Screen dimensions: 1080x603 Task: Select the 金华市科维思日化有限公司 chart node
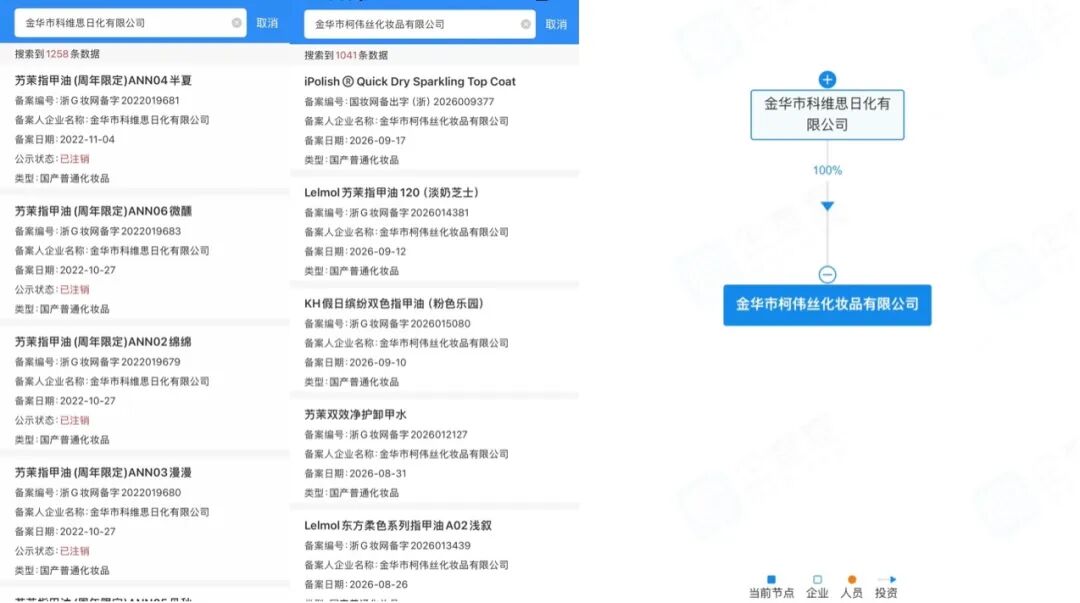tap(827, 114)
